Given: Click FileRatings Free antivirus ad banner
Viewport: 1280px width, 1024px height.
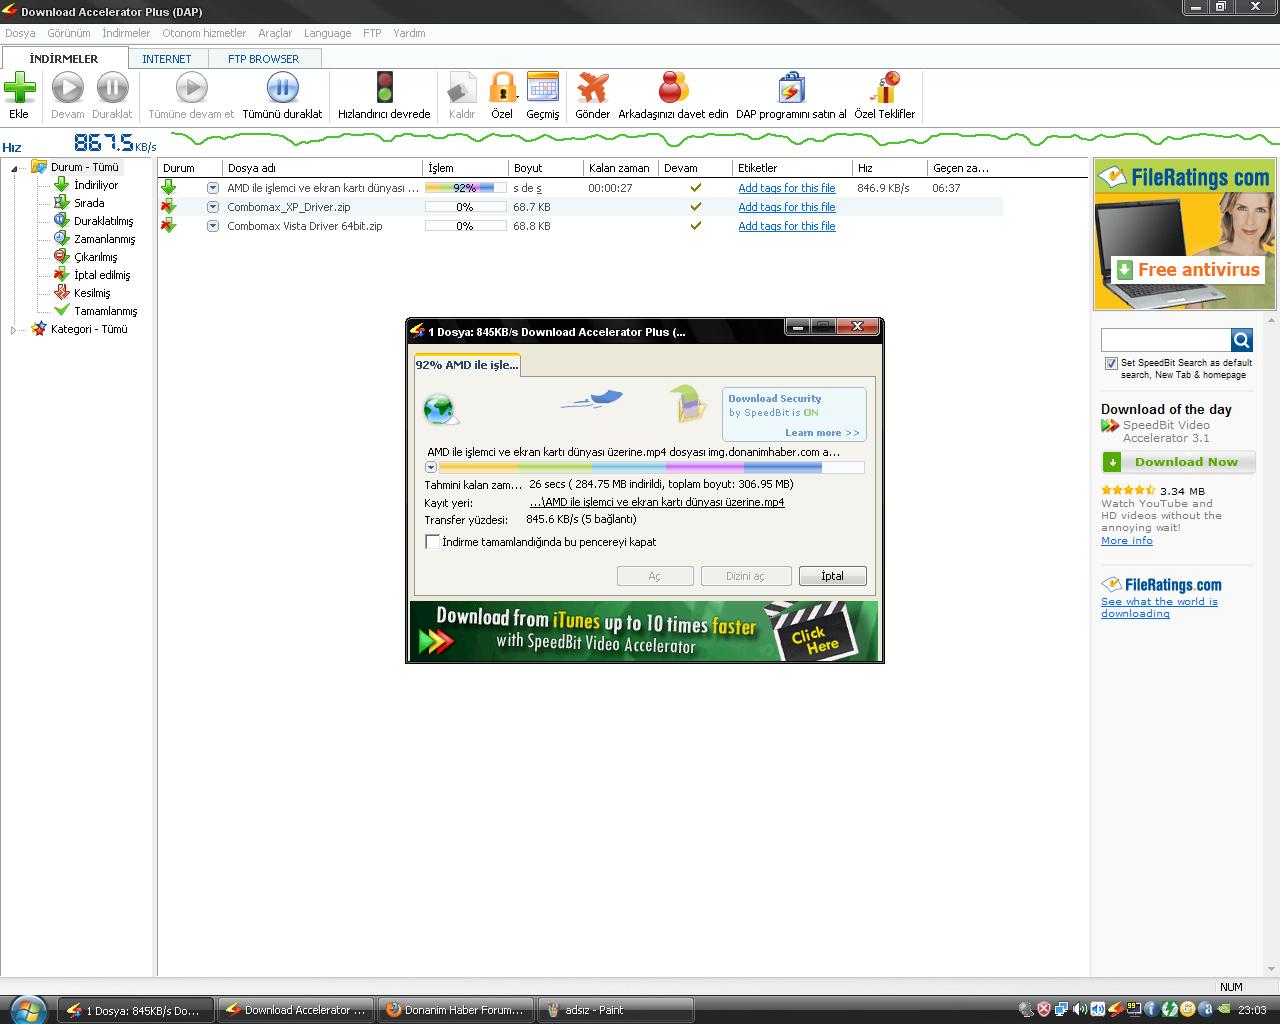Looking at the screenshot, I should (x=1185, y=234).
